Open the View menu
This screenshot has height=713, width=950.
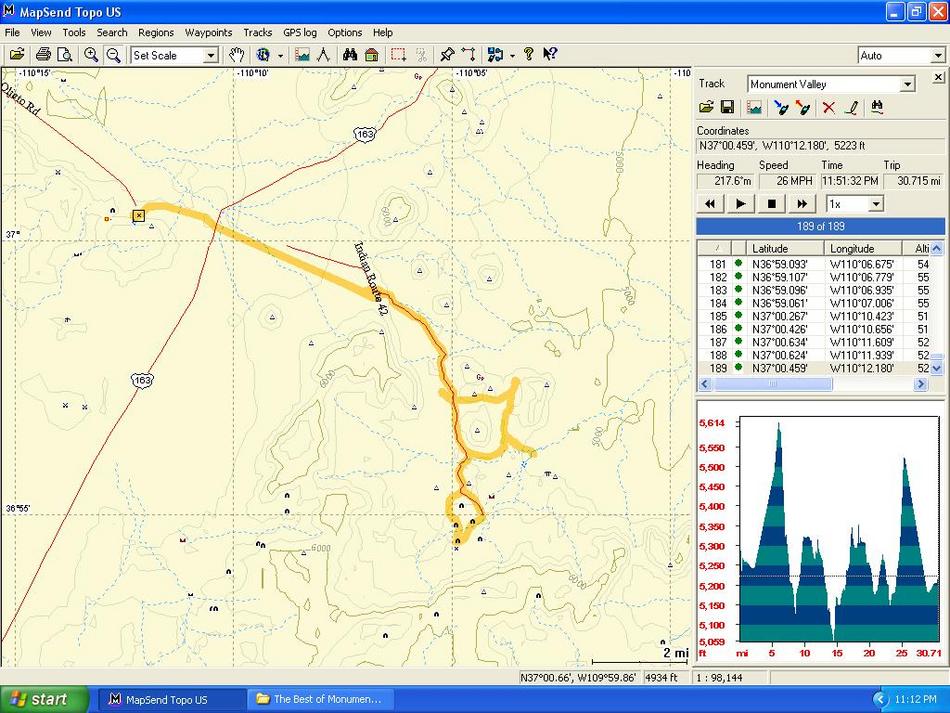(41, 33)
